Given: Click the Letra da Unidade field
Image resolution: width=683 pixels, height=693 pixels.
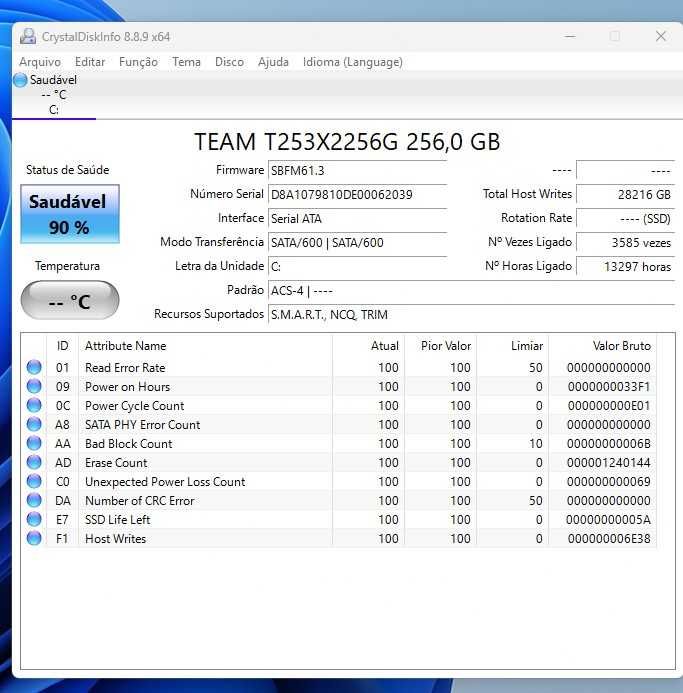Looking at the screenshot, I should tap(357, 267).
